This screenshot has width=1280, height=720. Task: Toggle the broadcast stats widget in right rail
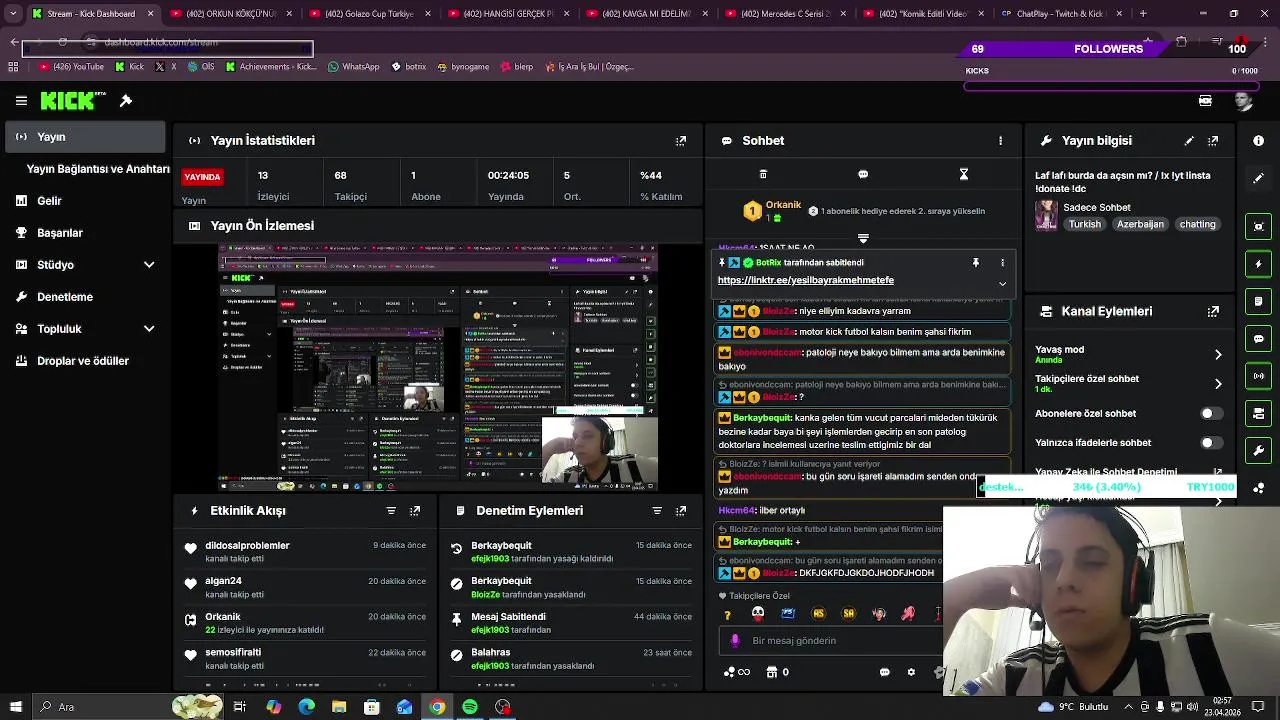[1259, 376]
